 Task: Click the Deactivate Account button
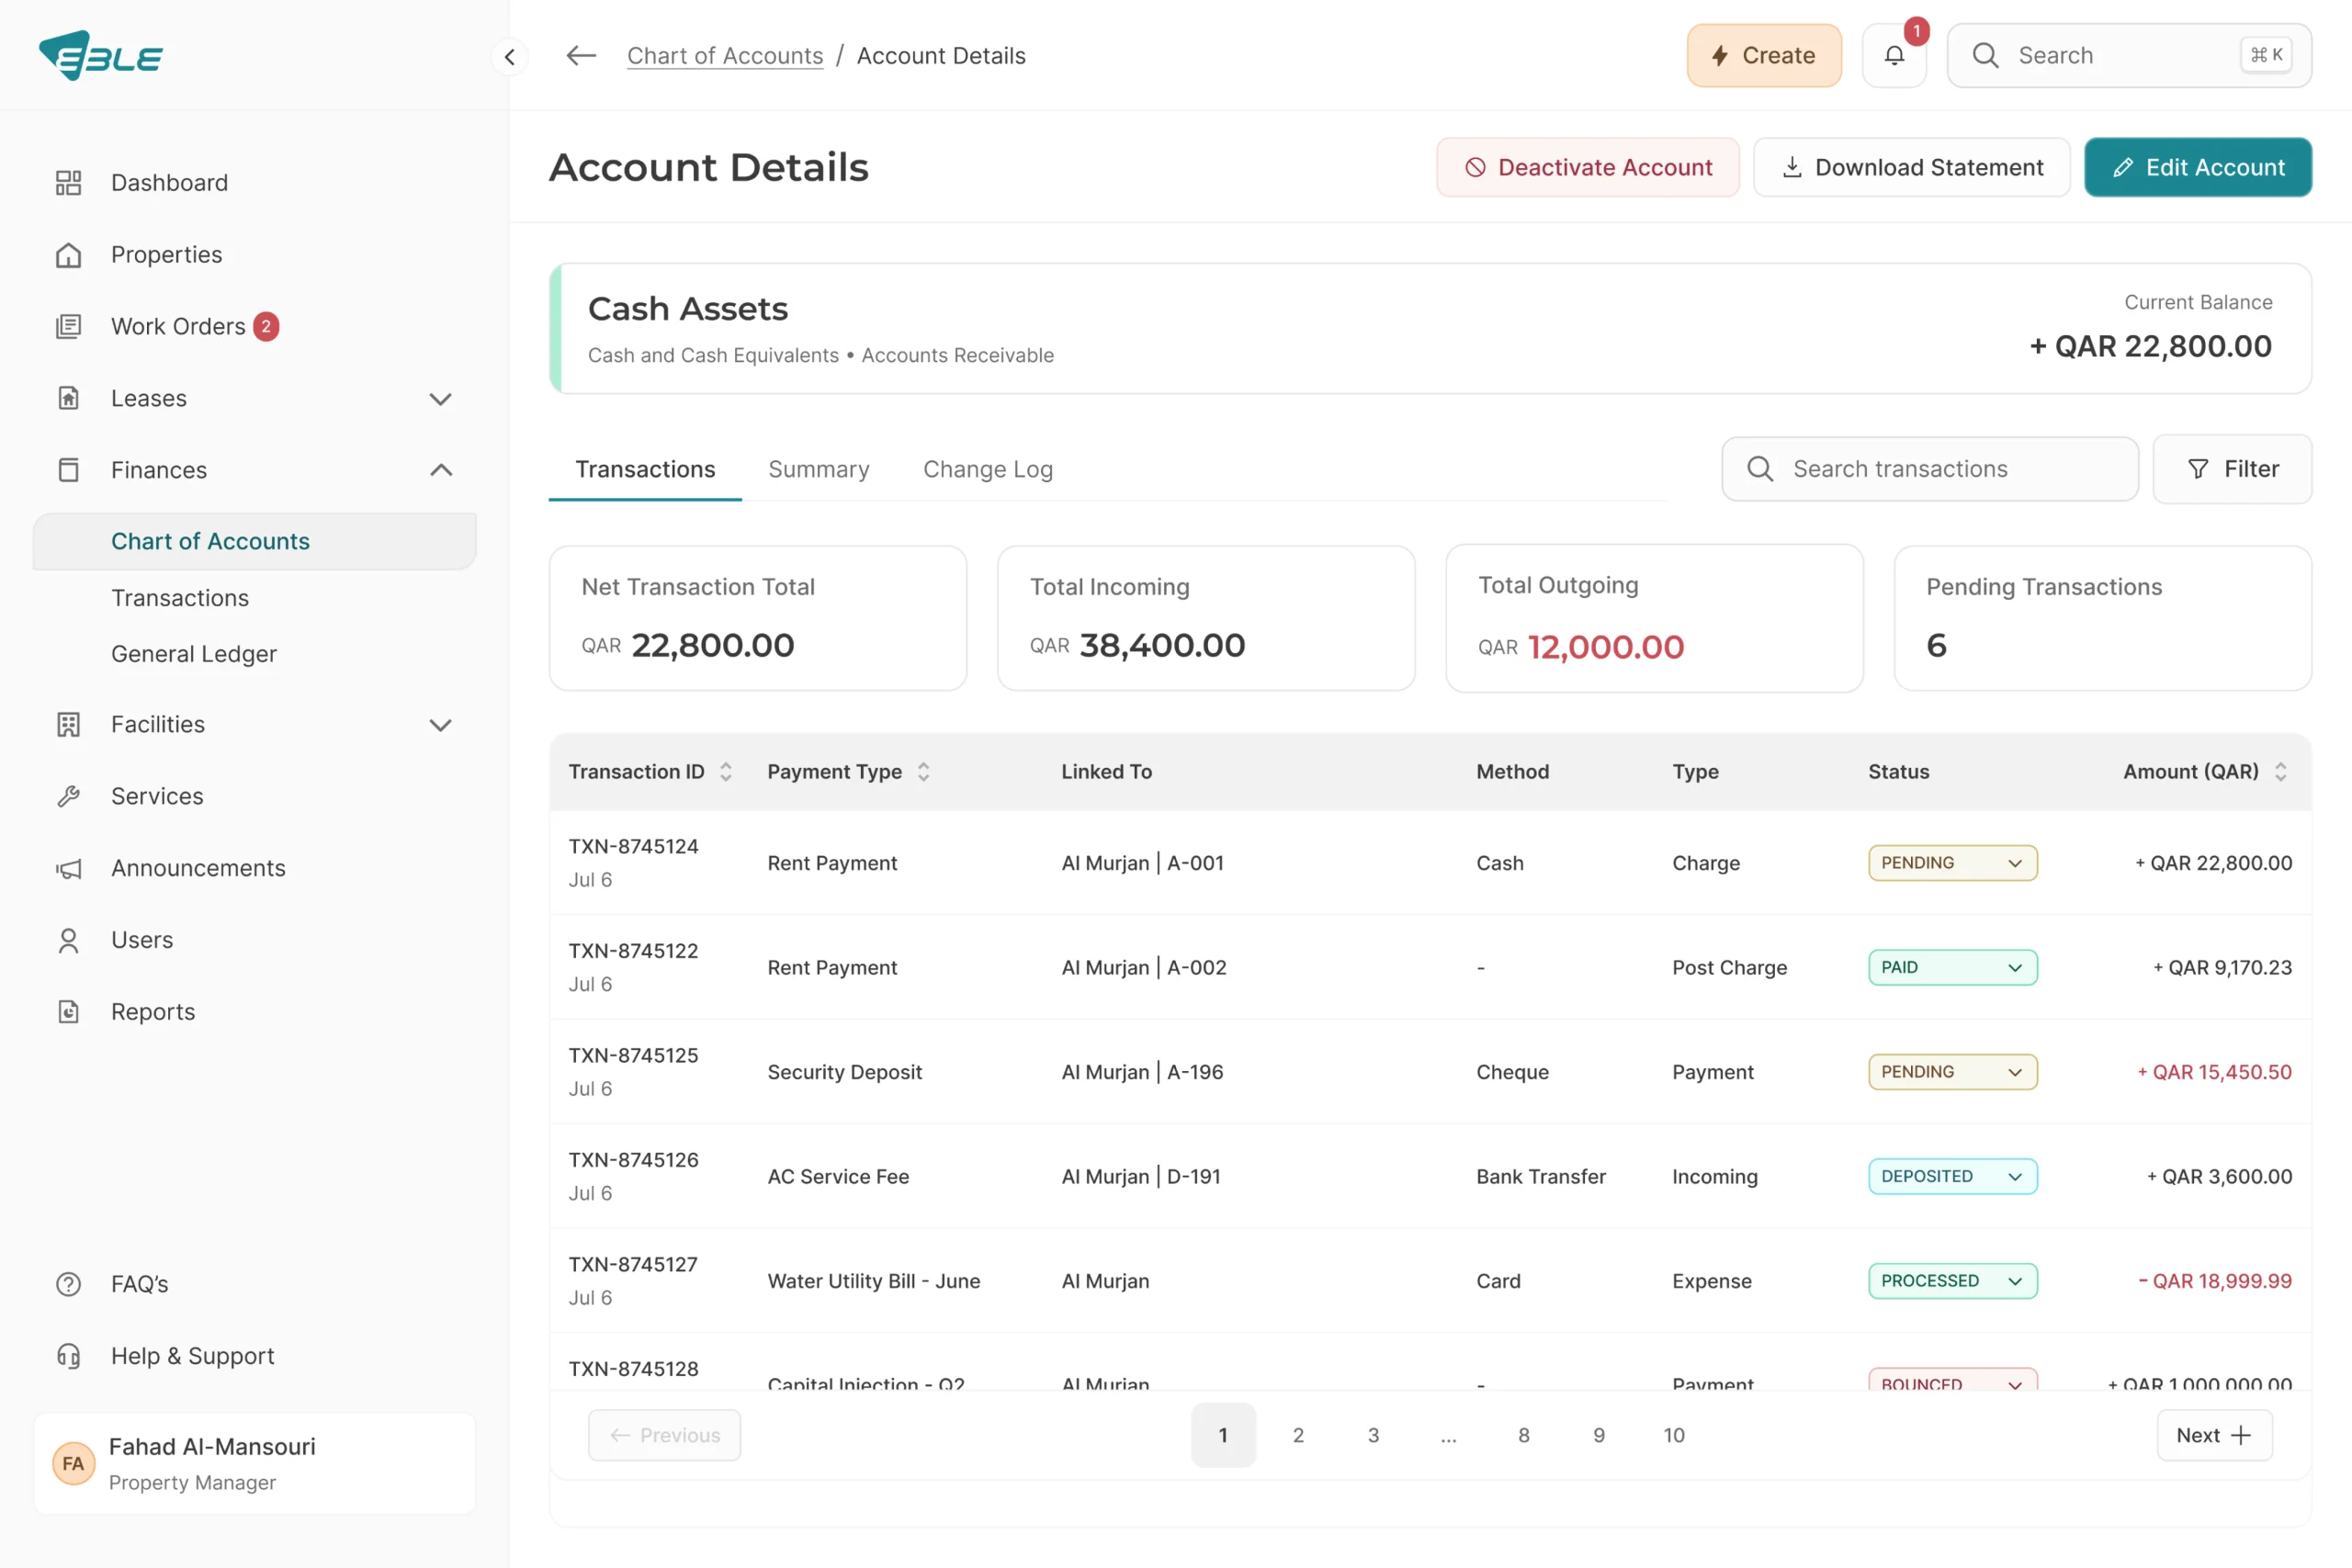pos(1587,167)
